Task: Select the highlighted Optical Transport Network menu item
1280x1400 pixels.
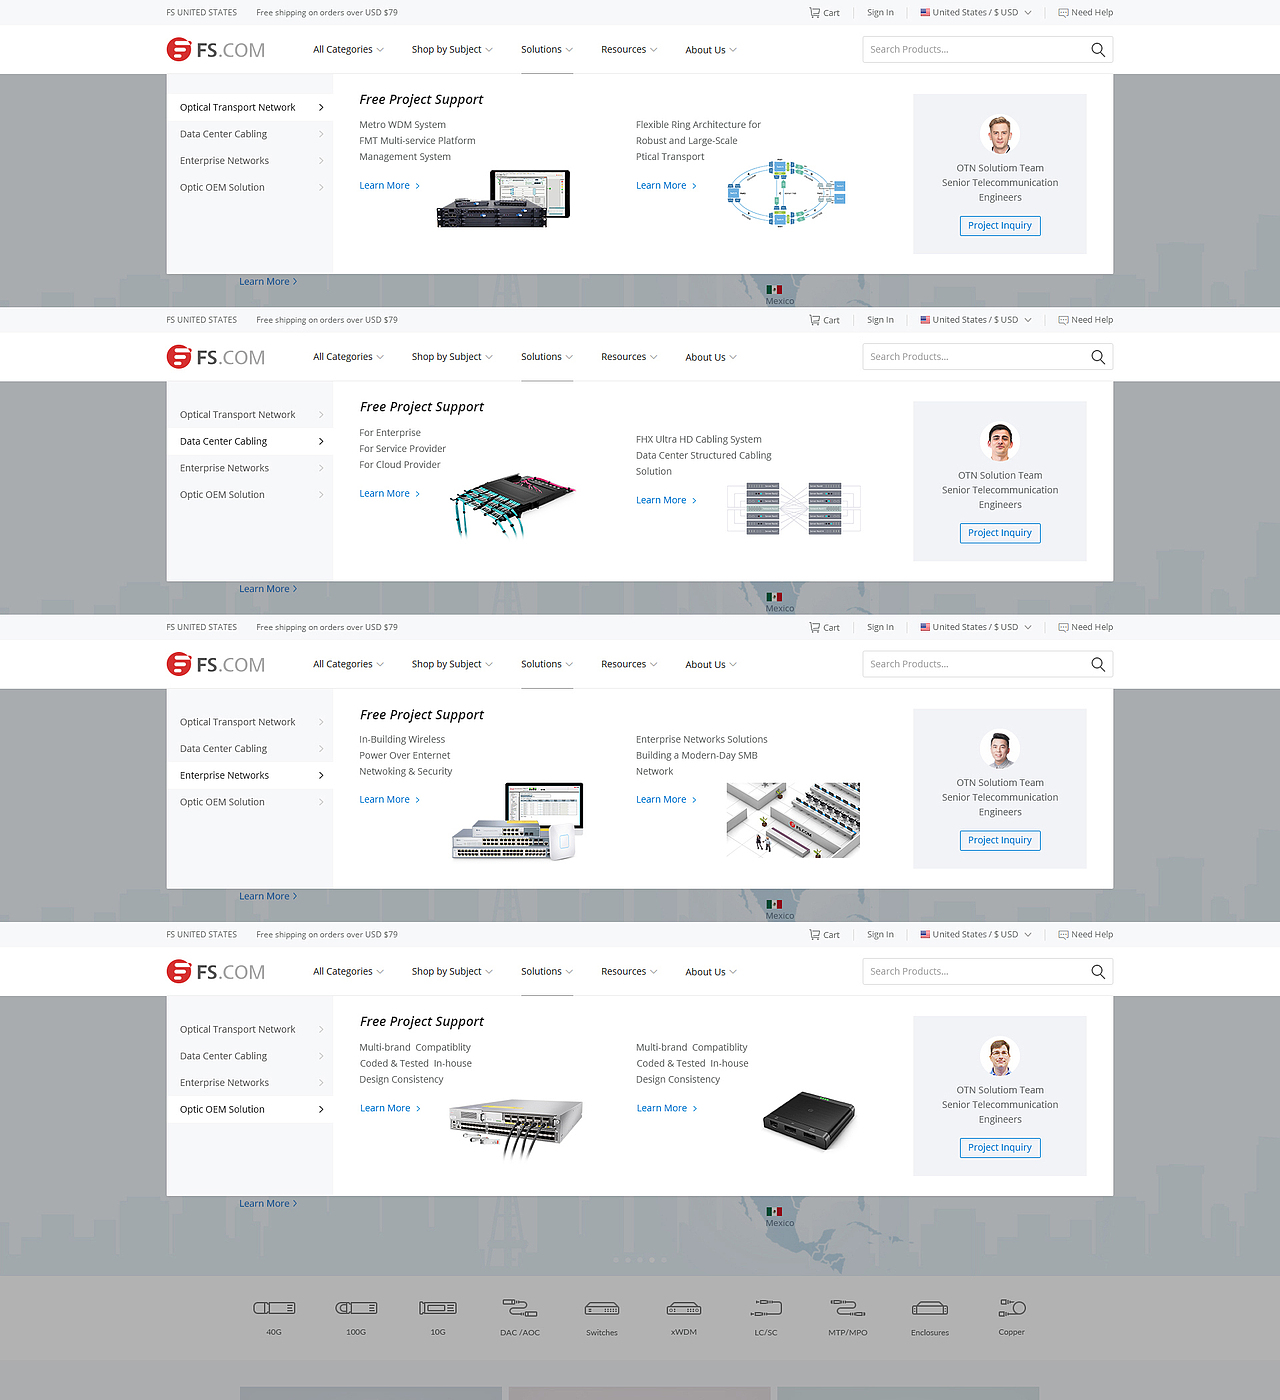Action: 249,107
